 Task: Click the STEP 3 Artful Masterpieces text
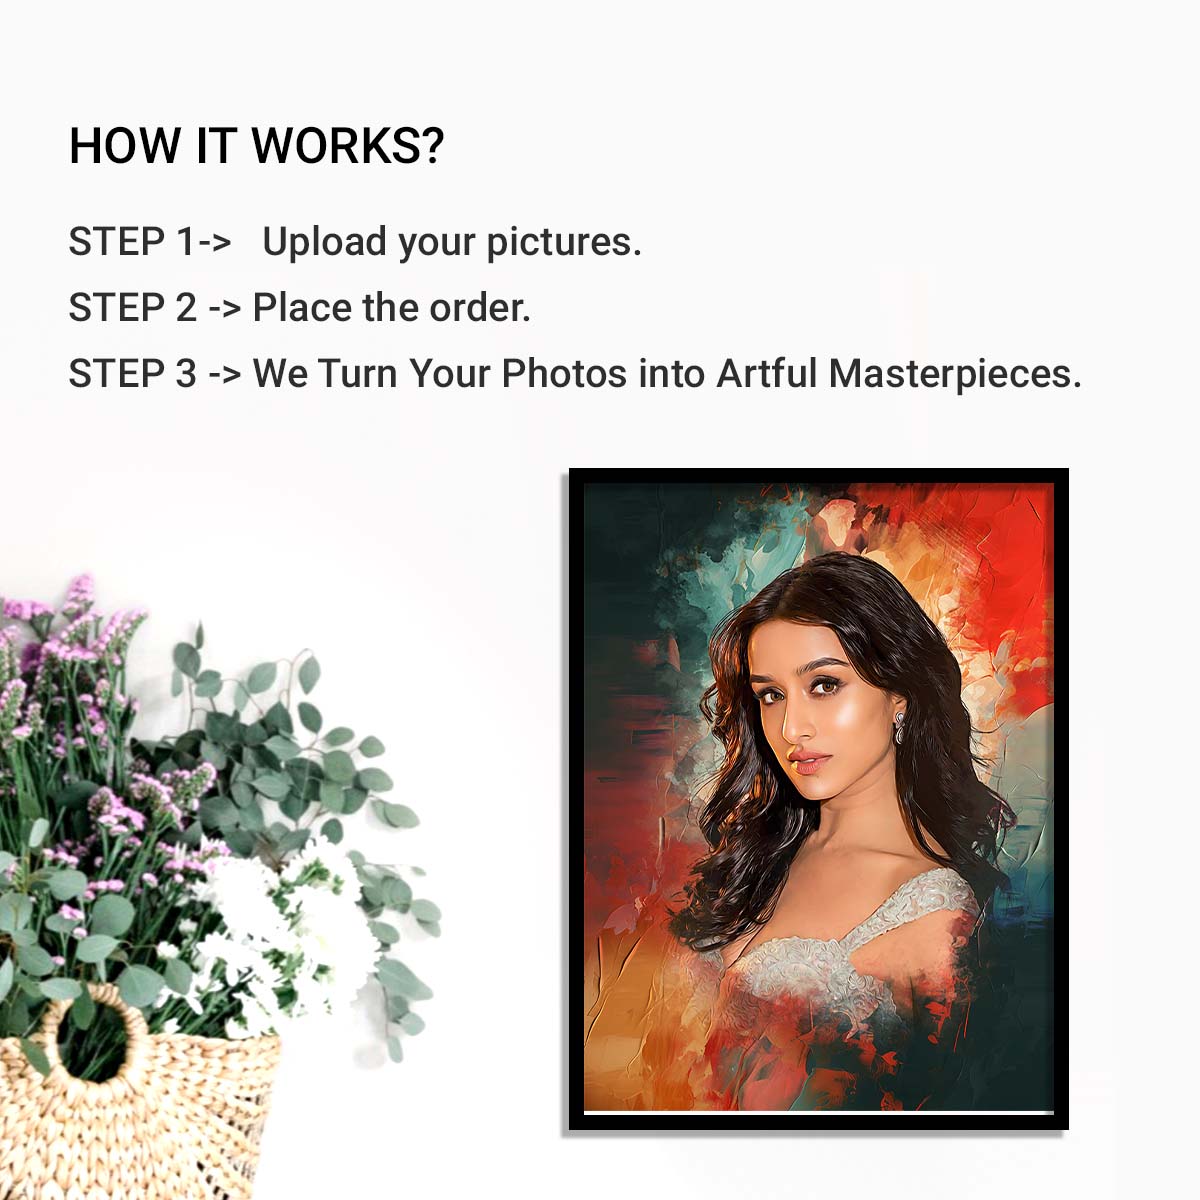[575, 374]
